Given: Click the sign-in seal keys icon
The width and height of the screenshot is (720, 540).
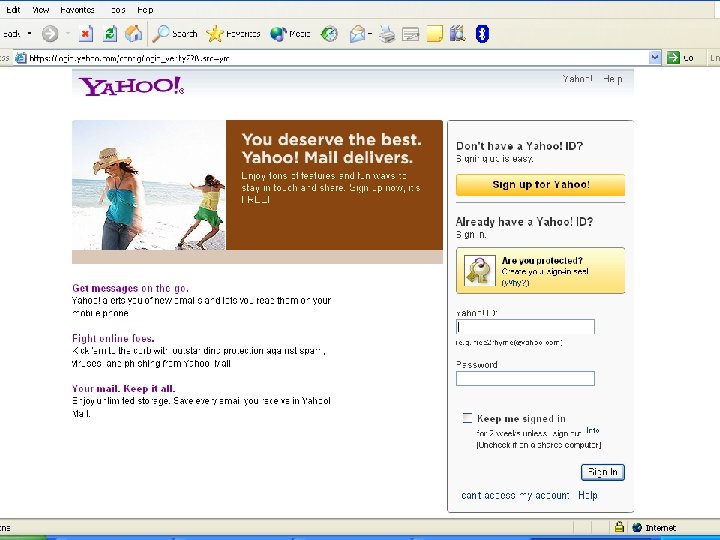Looking at the screenshot, I should point(479,271).
